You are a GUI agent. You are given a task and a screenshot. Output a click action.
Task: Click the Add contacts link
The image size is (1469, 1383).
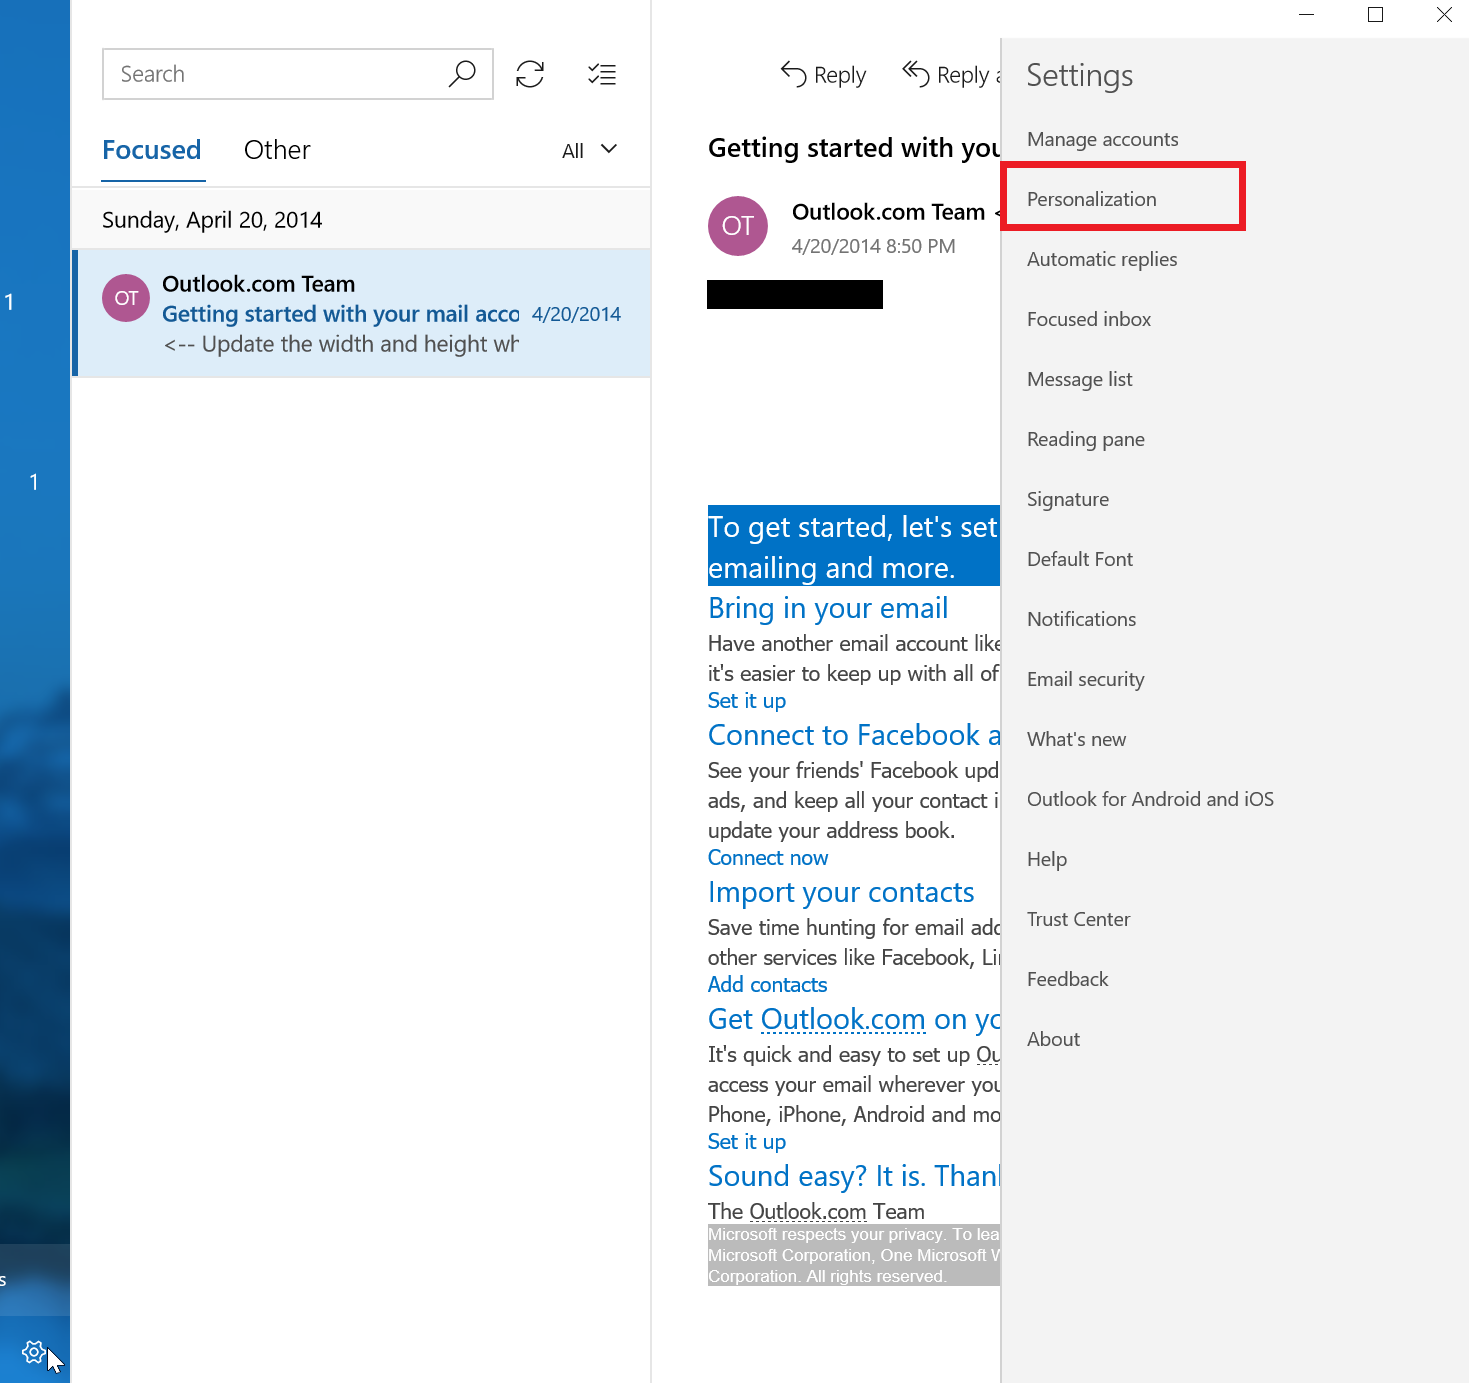[x=768, y=985]
